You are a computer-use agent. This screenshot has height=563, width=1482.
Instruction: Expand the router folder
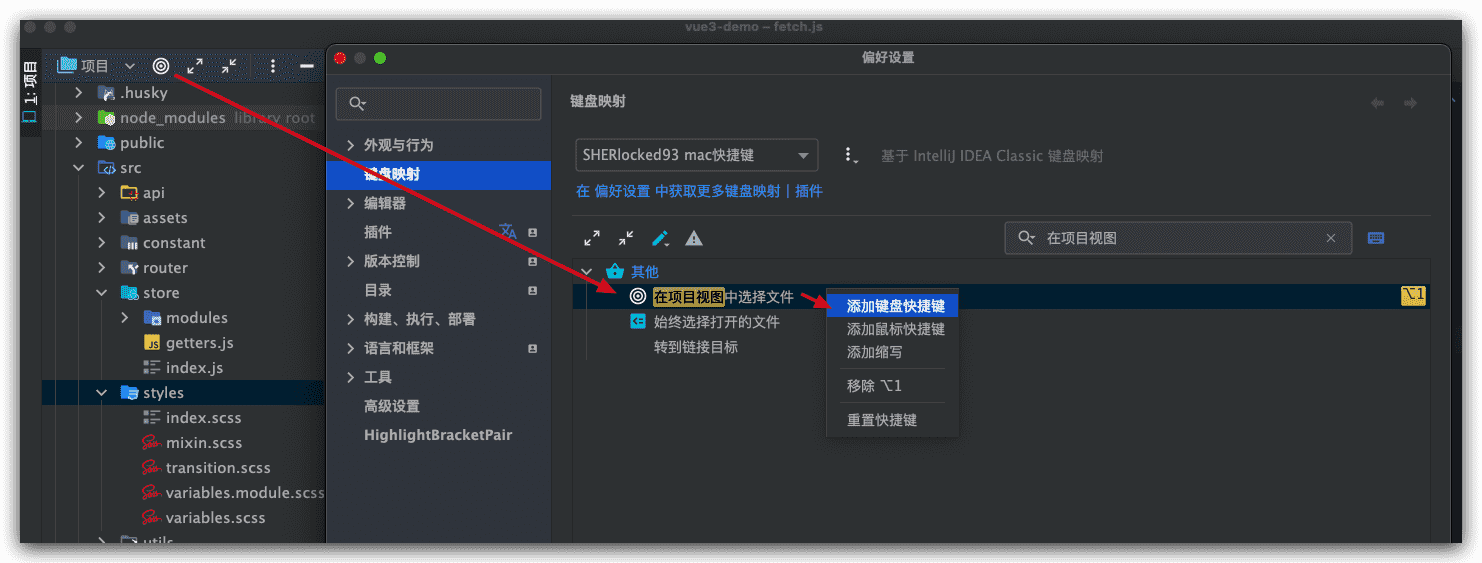(102, 268)
